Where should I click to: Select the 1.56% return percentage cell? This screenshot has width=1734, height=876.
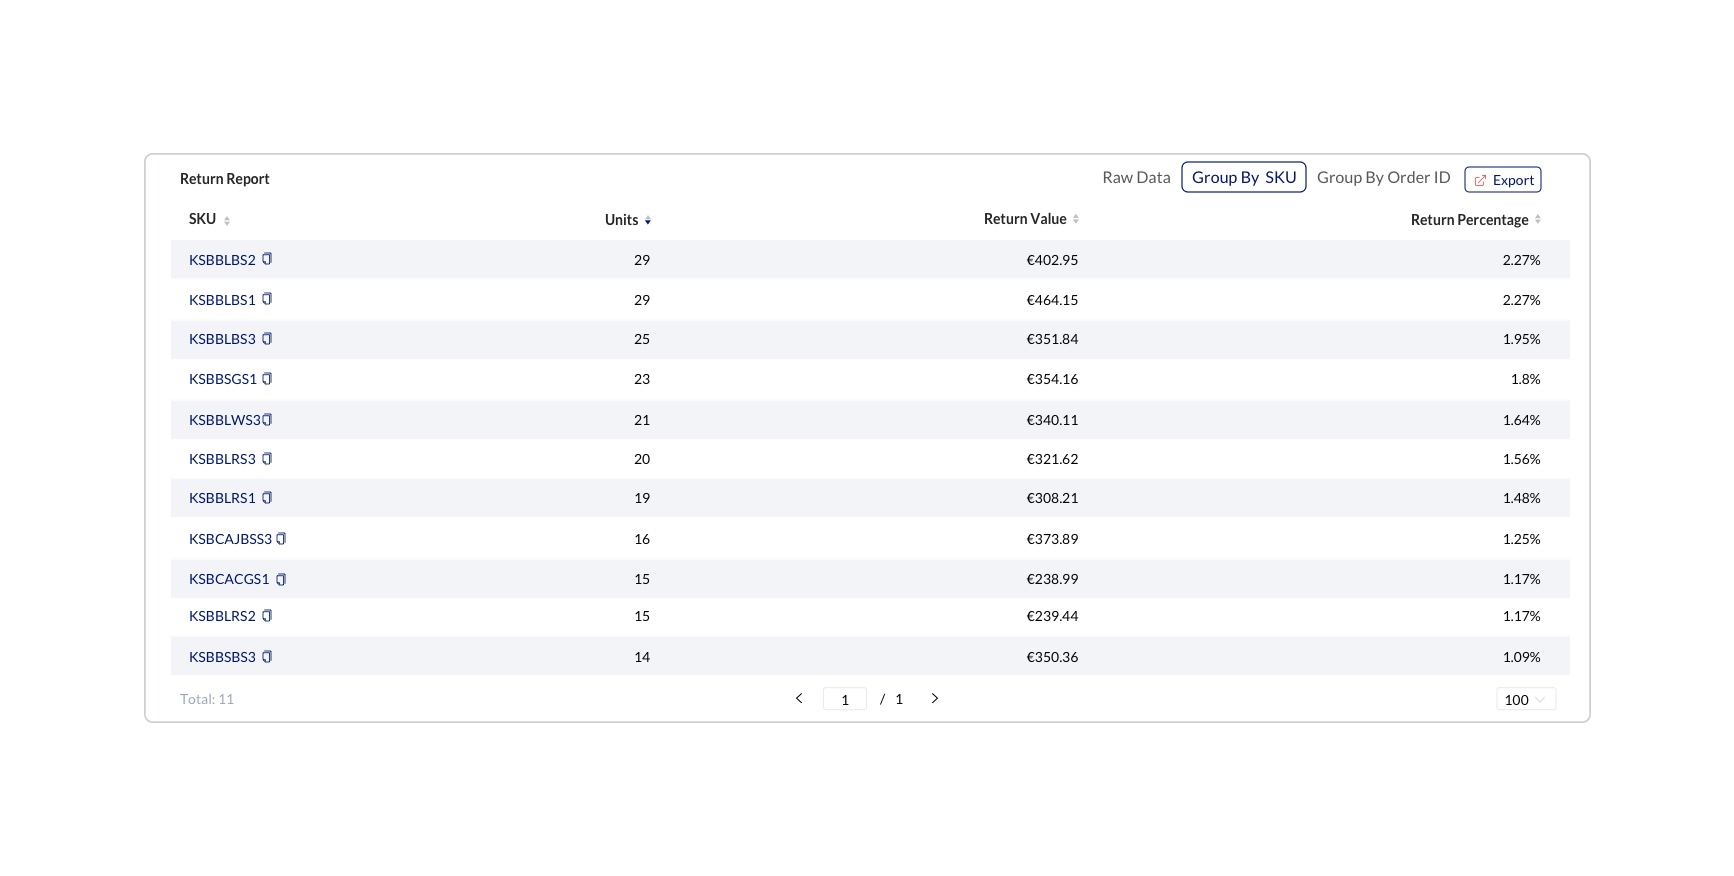tap(1521, 459)
